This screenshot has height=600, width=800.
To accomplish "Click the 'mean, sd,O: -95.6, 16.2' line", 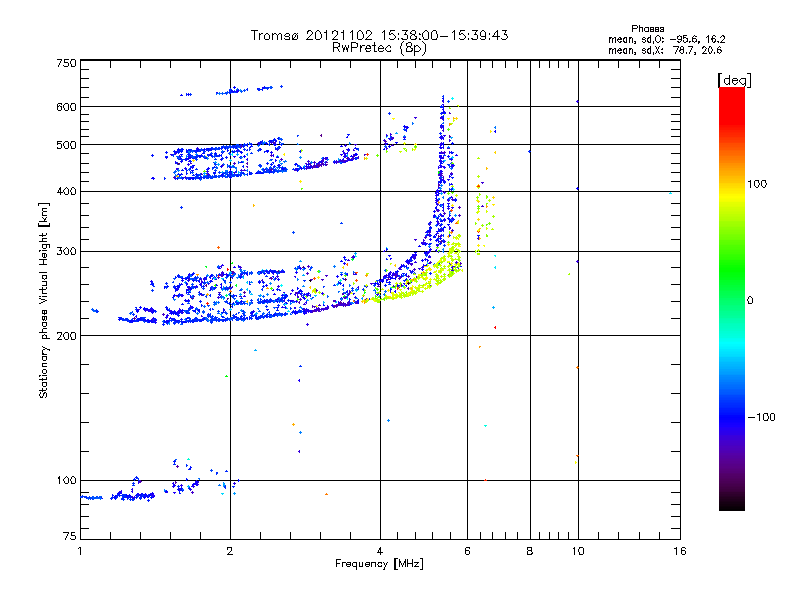I will (x=666, y=39).
